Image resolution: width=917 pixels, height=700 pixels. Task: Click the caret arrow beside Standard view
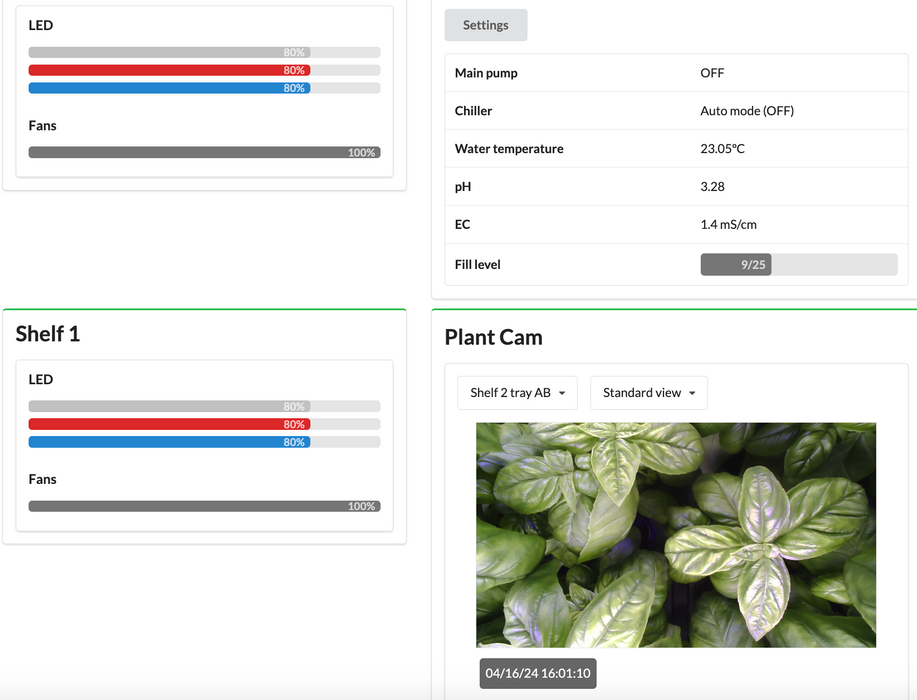[x=692, y=394]
